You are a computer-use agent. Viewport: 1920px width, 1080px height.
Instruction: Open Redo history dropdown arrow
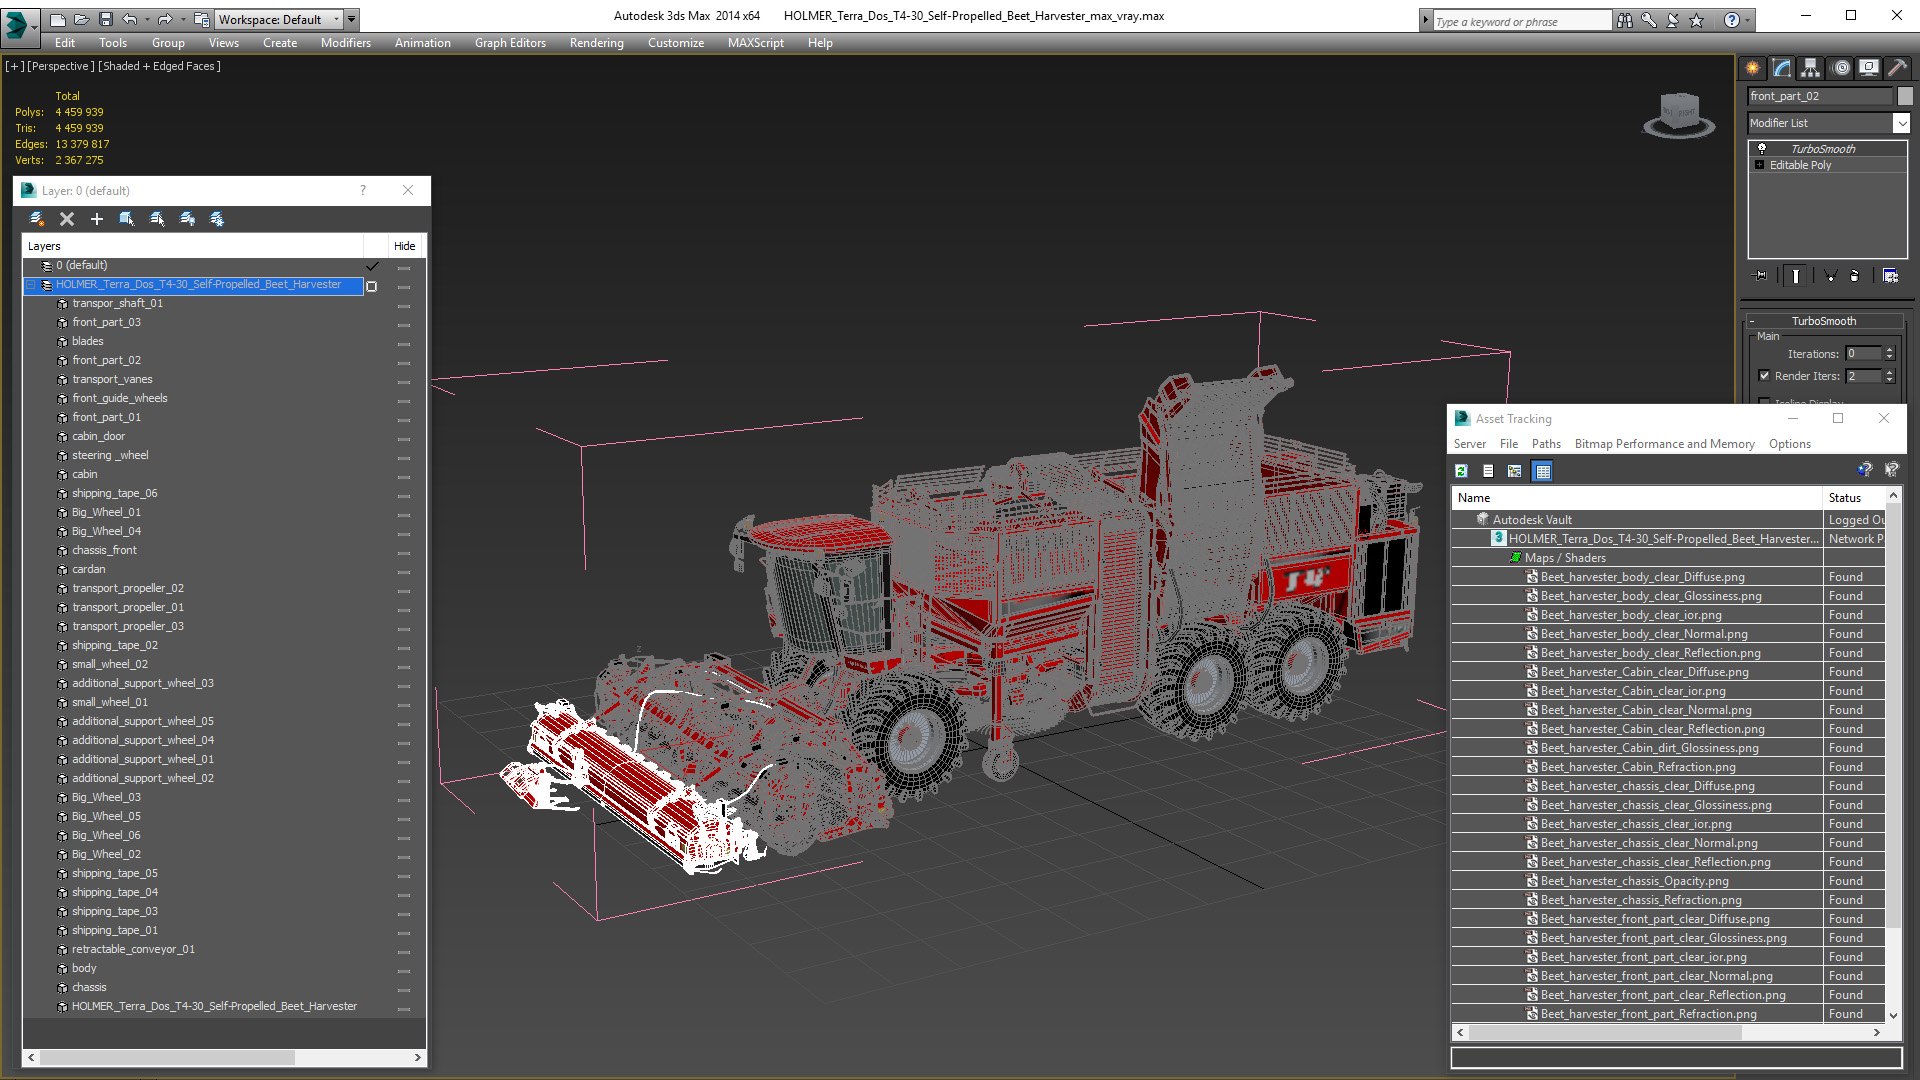(x=182, y=19)
